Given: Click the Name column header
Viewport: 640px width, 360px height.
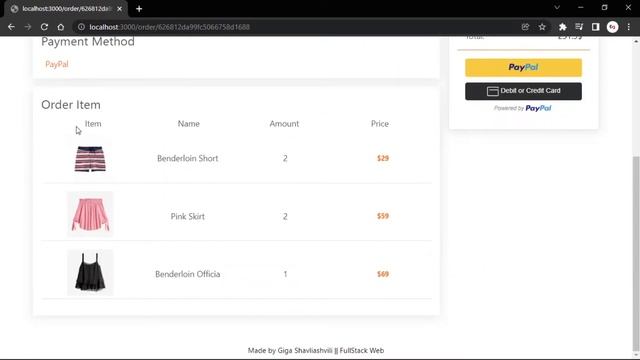Looking at the screenshot, I should [189, 124].
